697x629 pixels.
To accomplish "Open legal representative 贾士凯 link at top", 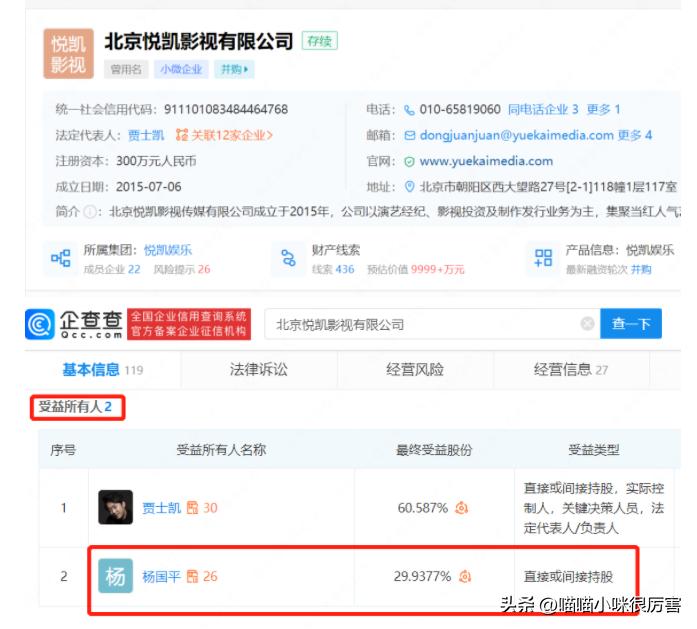I will click(146, 135).
